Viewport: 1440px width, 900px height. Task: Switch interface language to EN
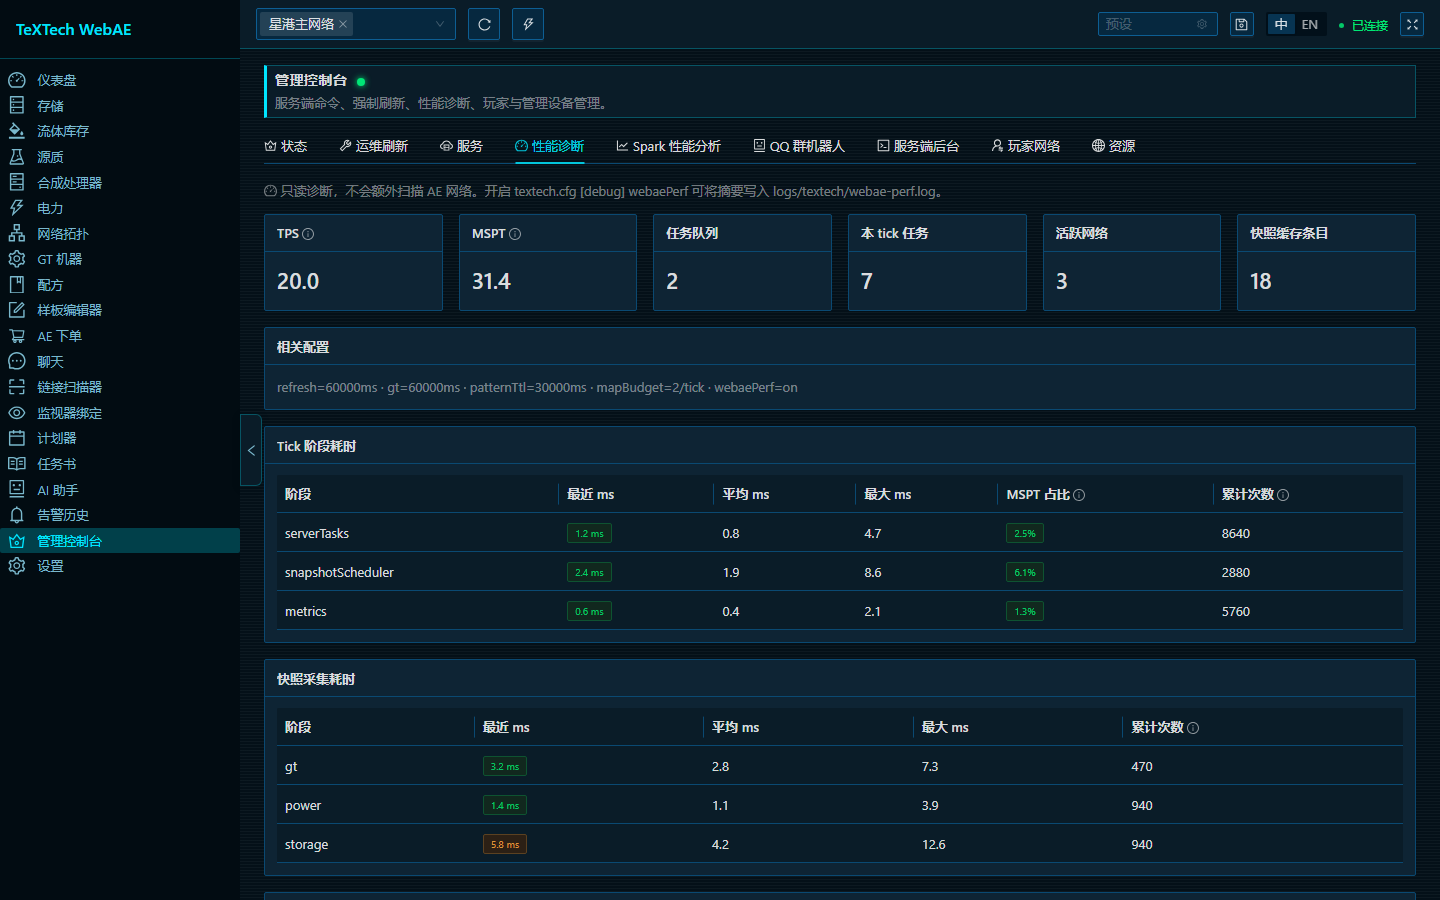pos(1310,24)
